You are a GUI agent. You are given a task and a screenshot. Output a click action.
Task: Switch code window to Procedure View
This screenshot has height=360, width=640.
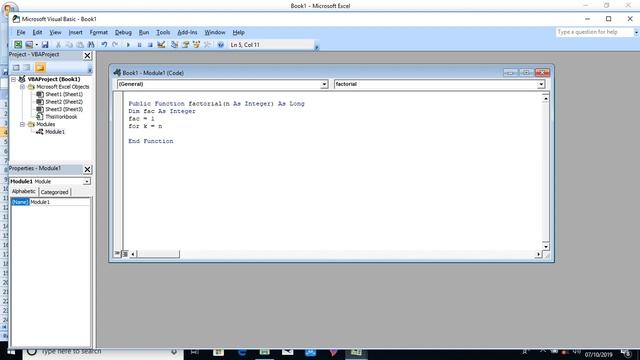(x=117, y=254)
